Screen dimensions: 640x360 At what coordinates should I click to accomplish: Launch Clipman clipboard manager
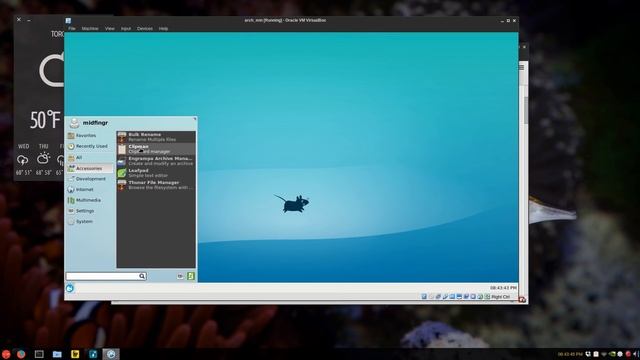(156, 149)
